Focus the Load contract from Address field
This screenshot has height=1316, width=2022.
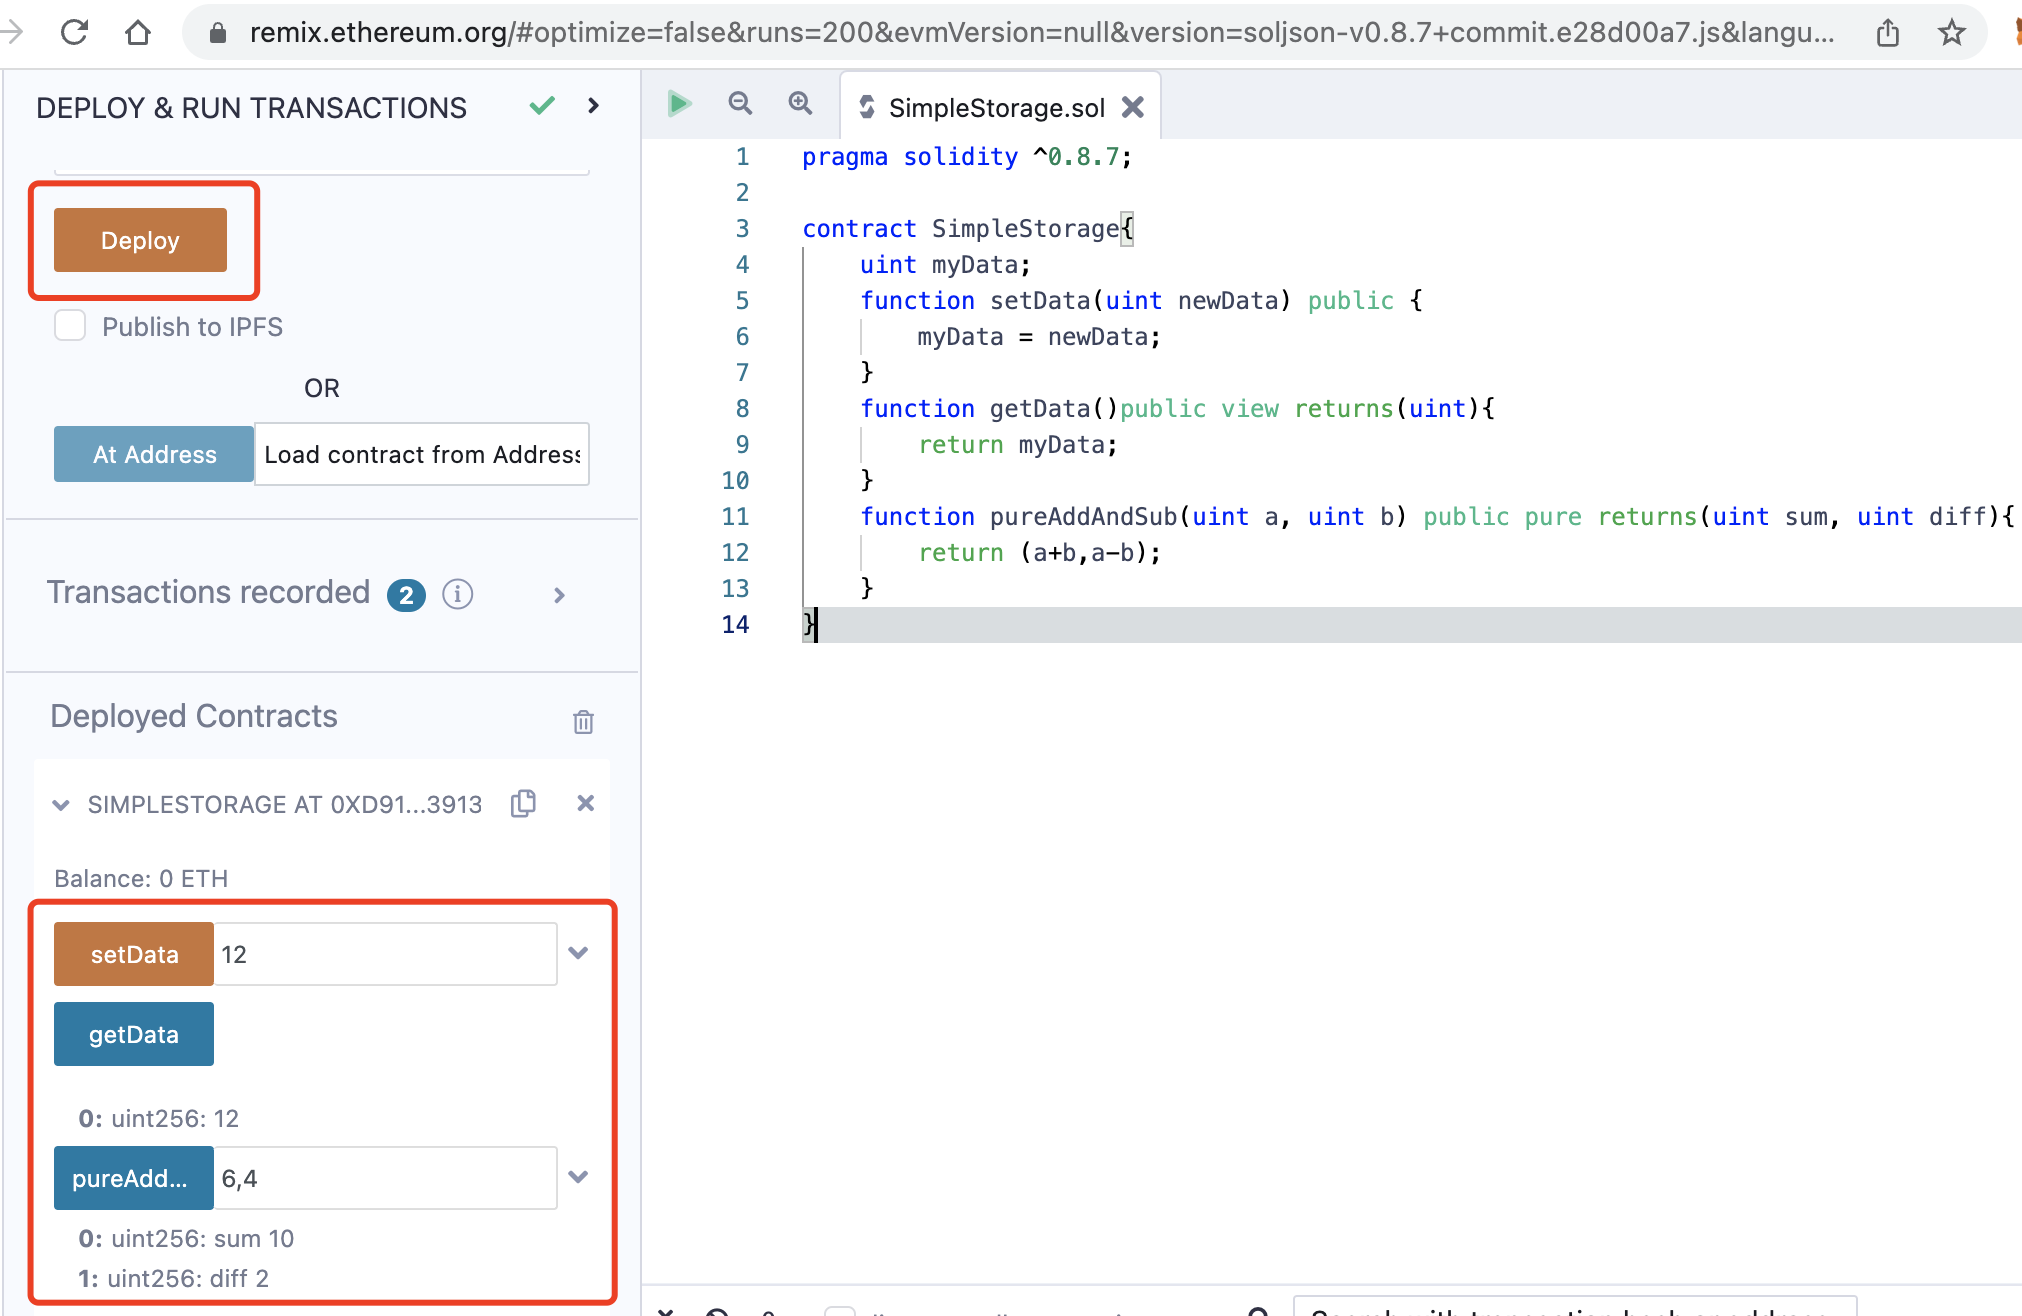coord(422,454)
